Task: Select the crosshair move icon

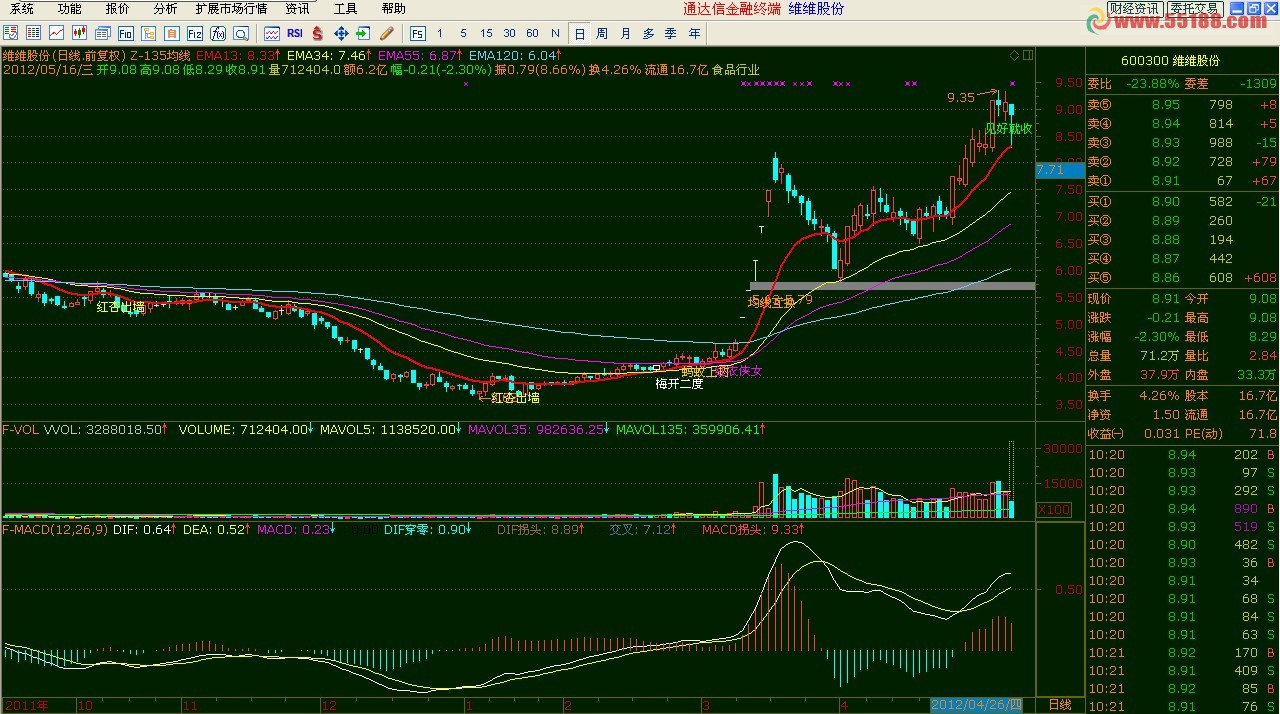Action: (340, 33)
